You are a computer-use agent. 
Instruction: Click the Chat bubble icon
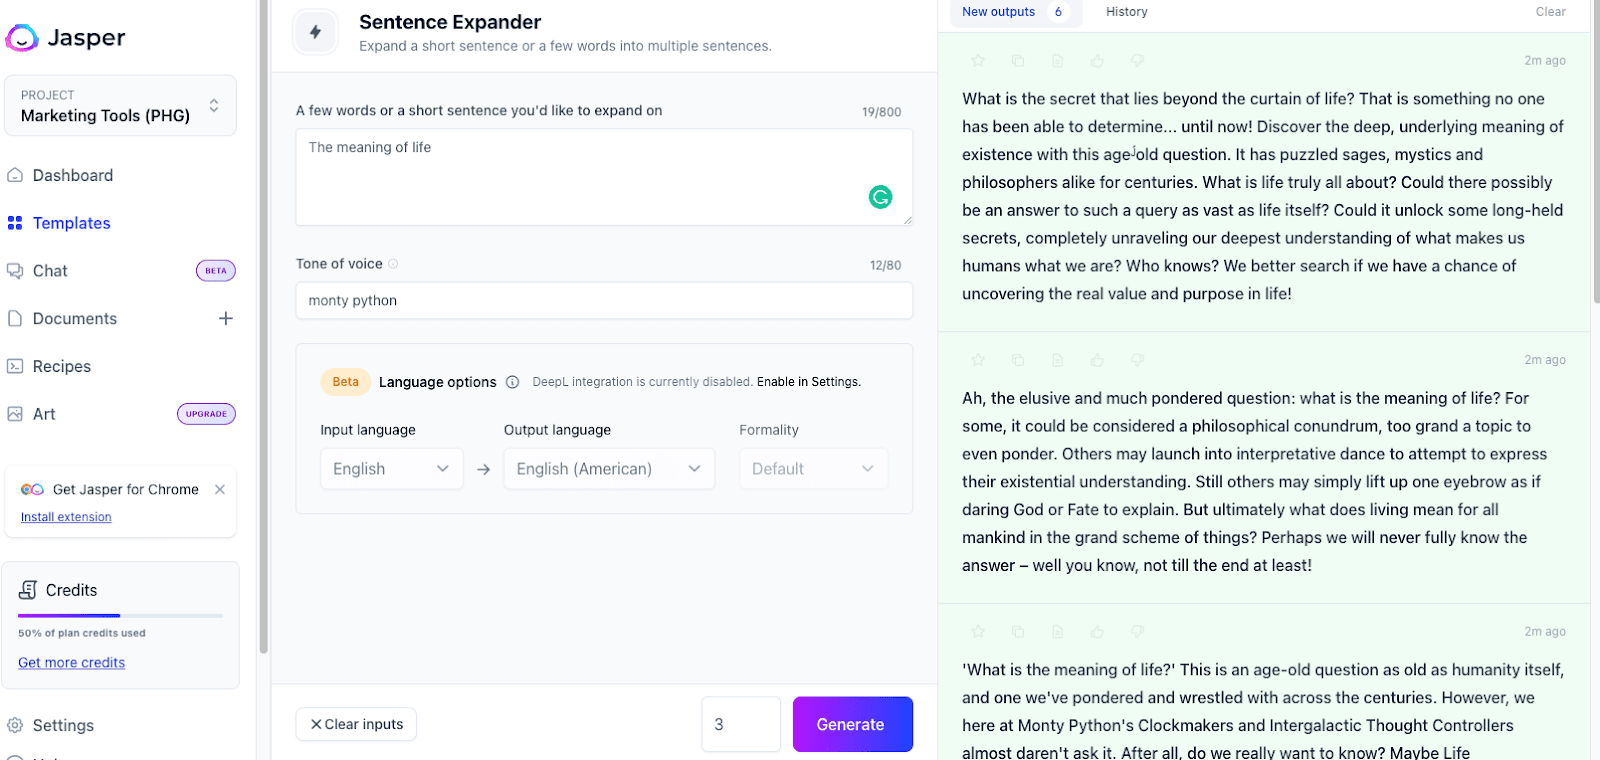15,271
